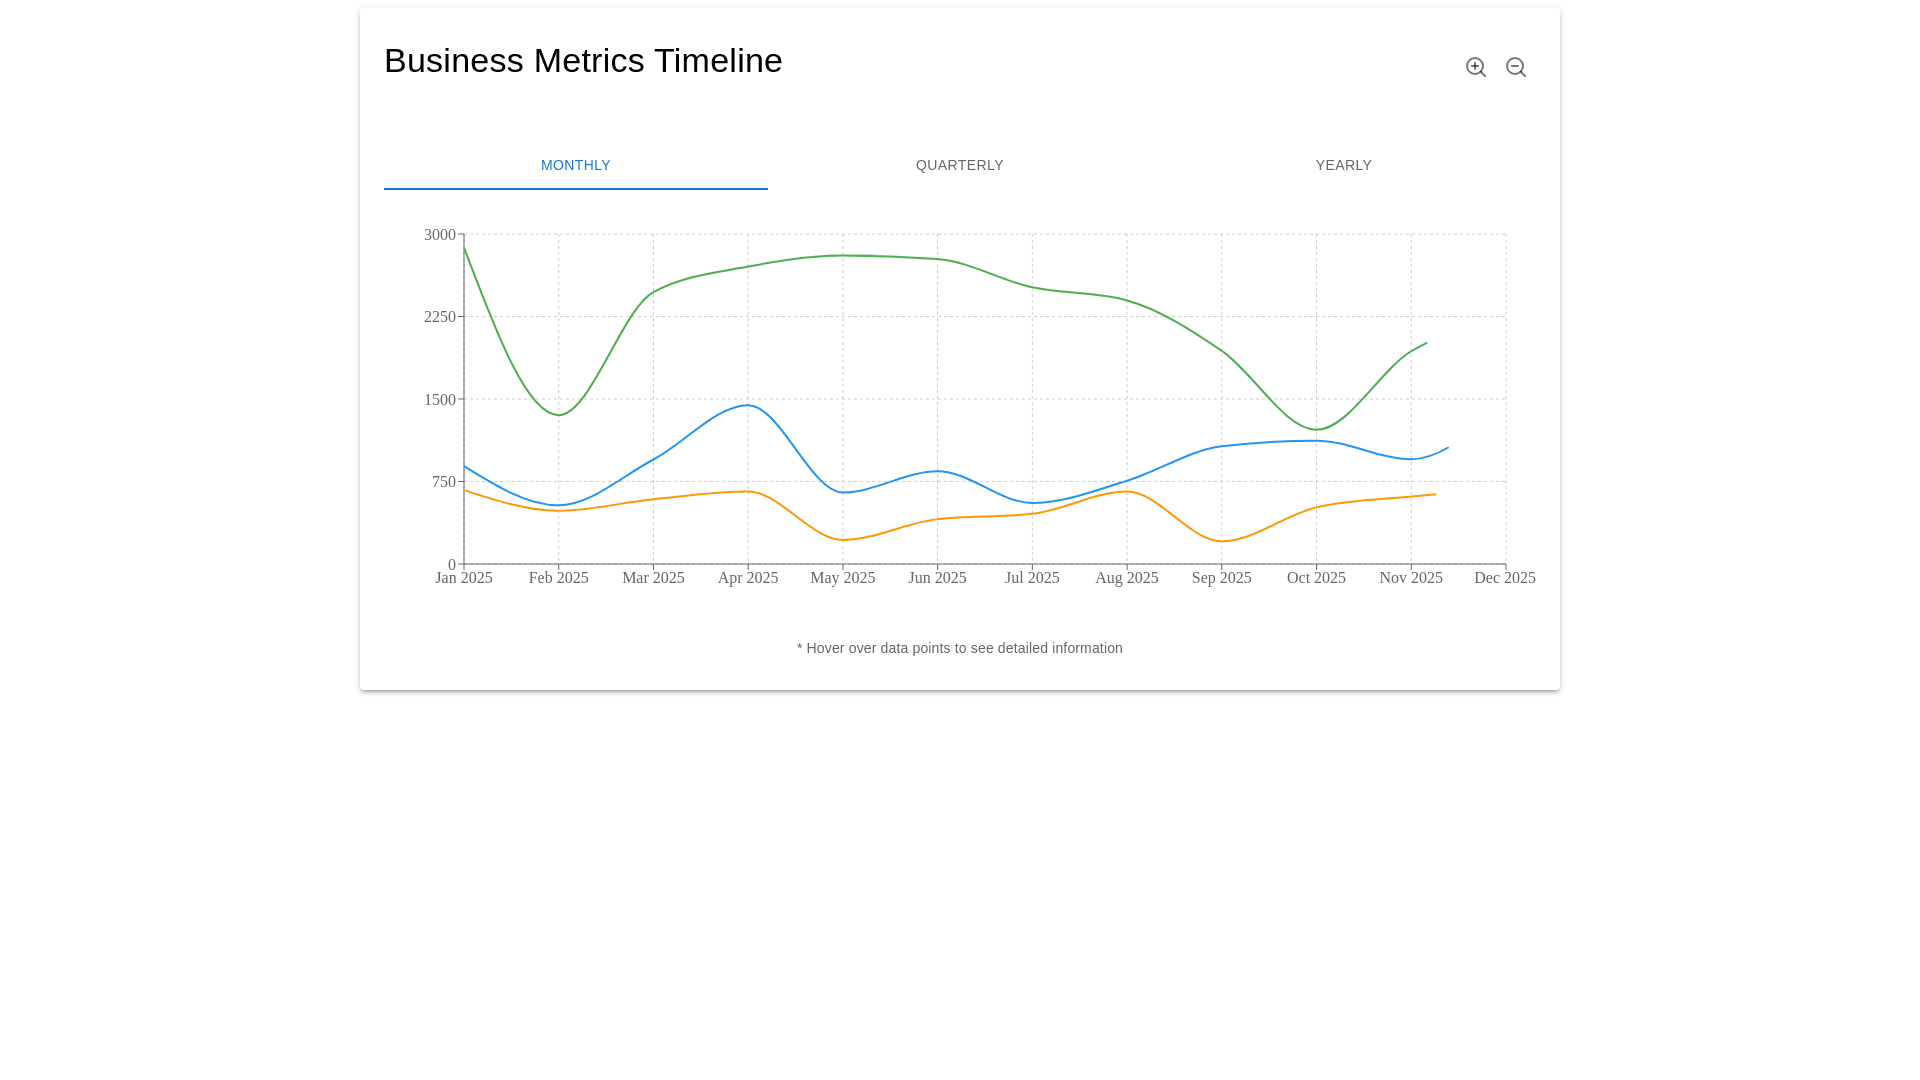
Task: Click orange line dip at May 2025
Action: [843, 540]
